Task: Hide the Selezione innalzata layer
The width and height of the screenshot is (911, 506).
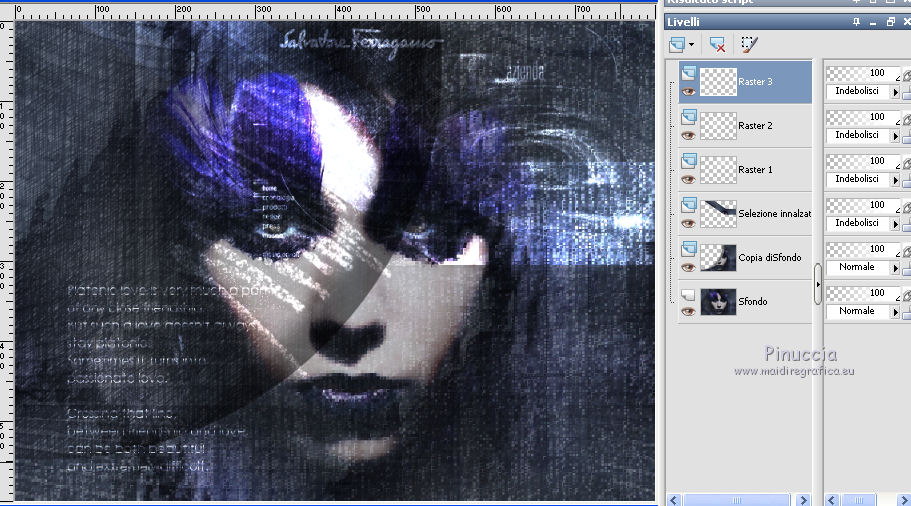Action: (688, 224)
